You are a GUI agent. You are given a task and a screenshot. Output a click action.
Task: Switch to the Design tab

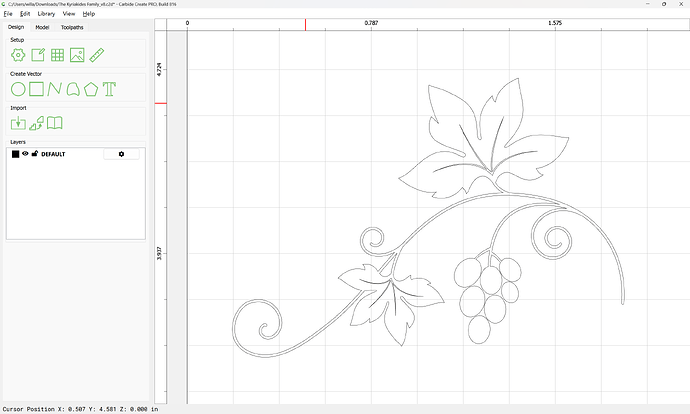click(x=16, y=27)
